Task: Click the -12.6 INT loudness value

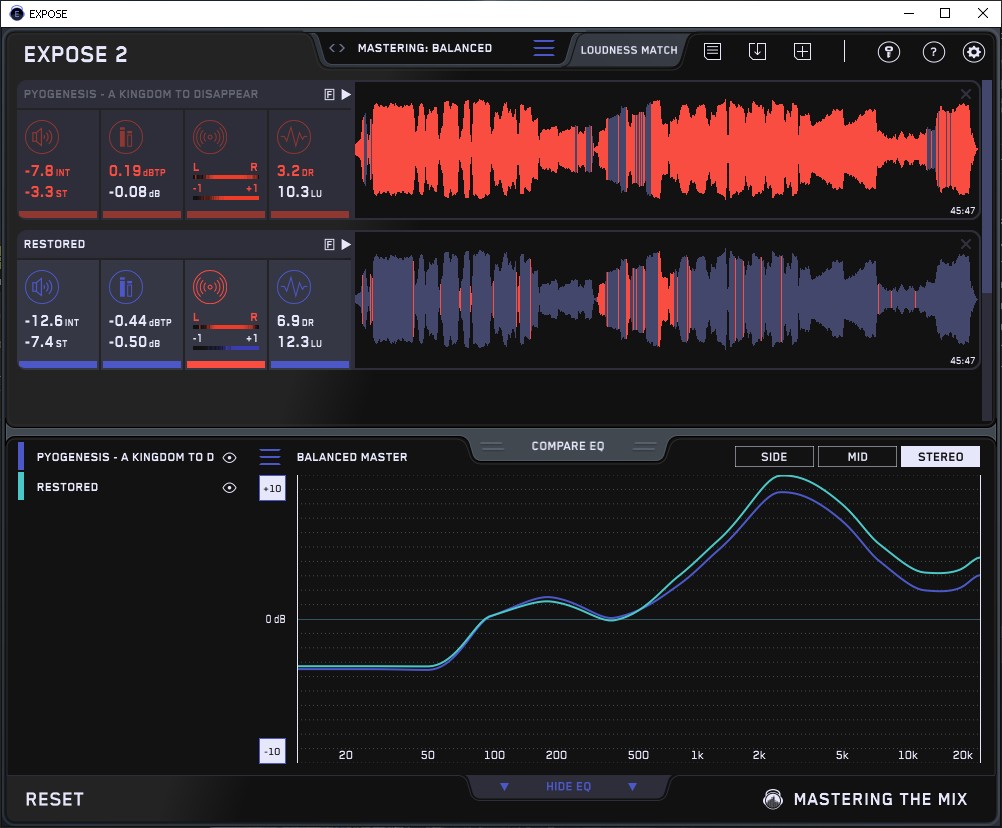Action: coord(52,321)
